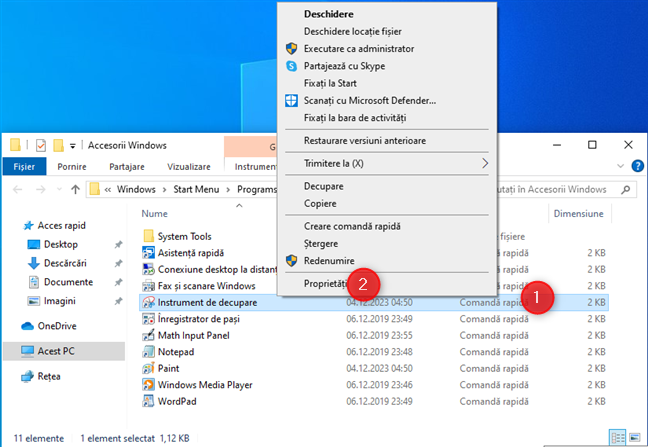Sort by the Nume column header
Viewport: 648px width, 447px height.
(155, 213)
